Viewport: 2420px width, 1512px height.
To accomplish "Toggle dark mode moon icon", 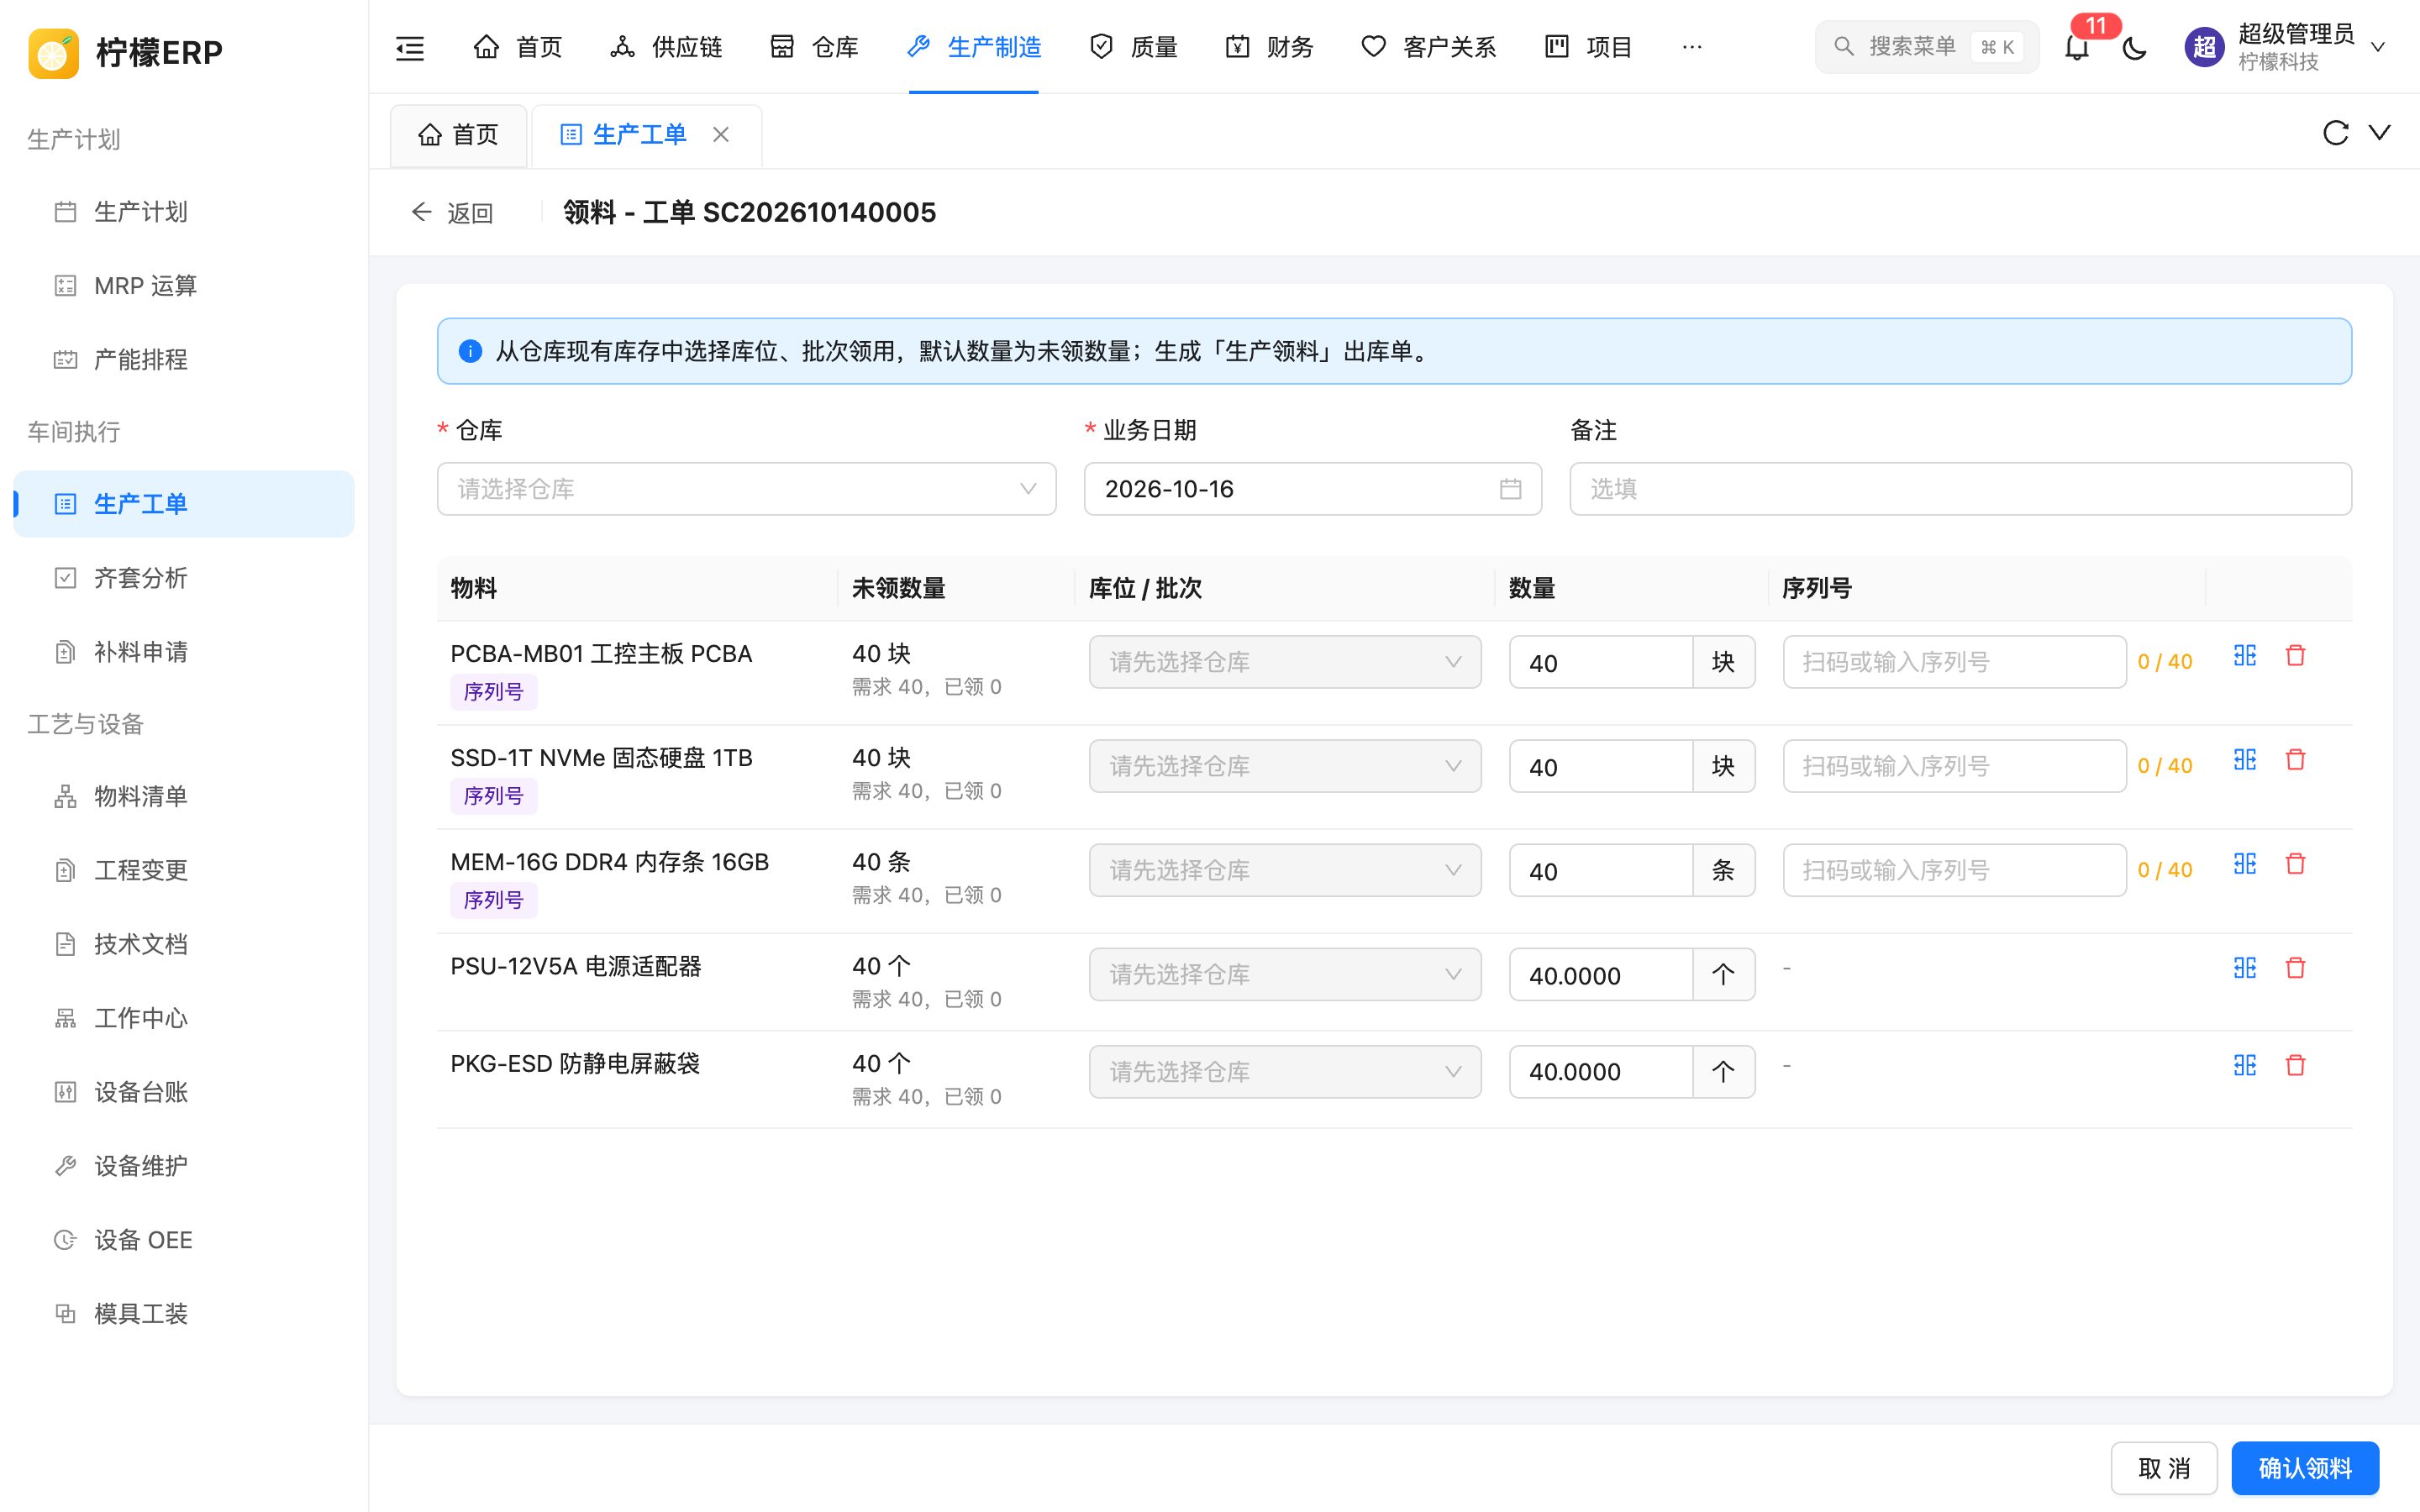I will pos(2135,47).
